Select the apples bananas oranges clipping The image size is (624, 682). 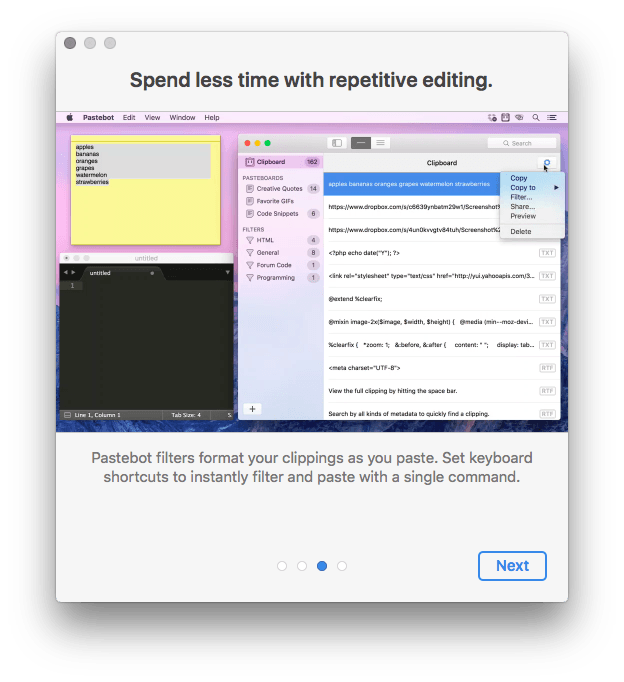412,184
